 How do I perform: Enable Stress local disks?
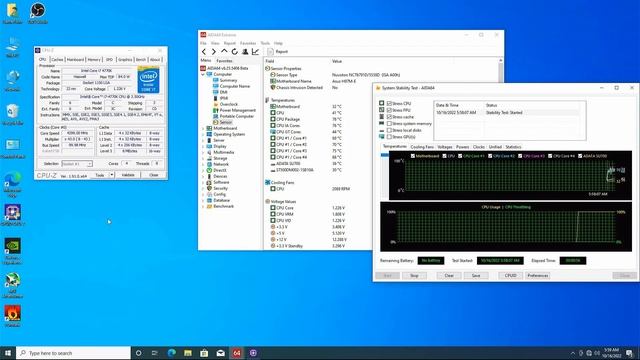[389, 130]
